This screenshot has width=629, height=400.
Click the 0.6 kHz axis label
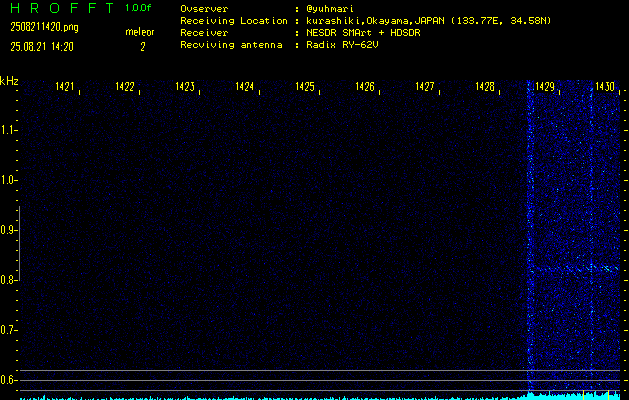pyautogui.click(x=7, y=380)
